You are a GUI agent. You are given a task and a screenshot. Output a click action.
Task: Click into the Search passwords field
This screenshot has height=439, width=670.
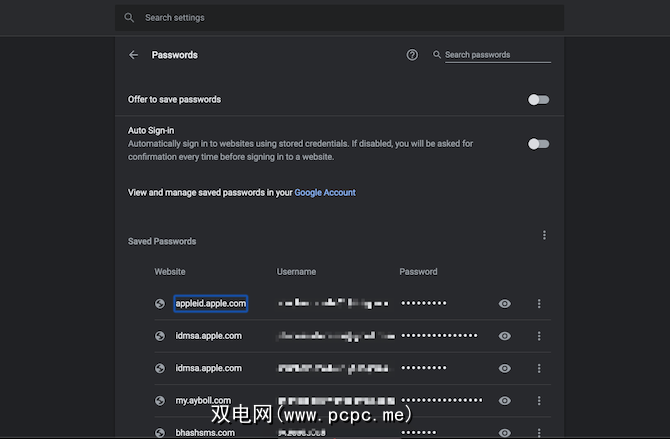(x=497, y=55)
